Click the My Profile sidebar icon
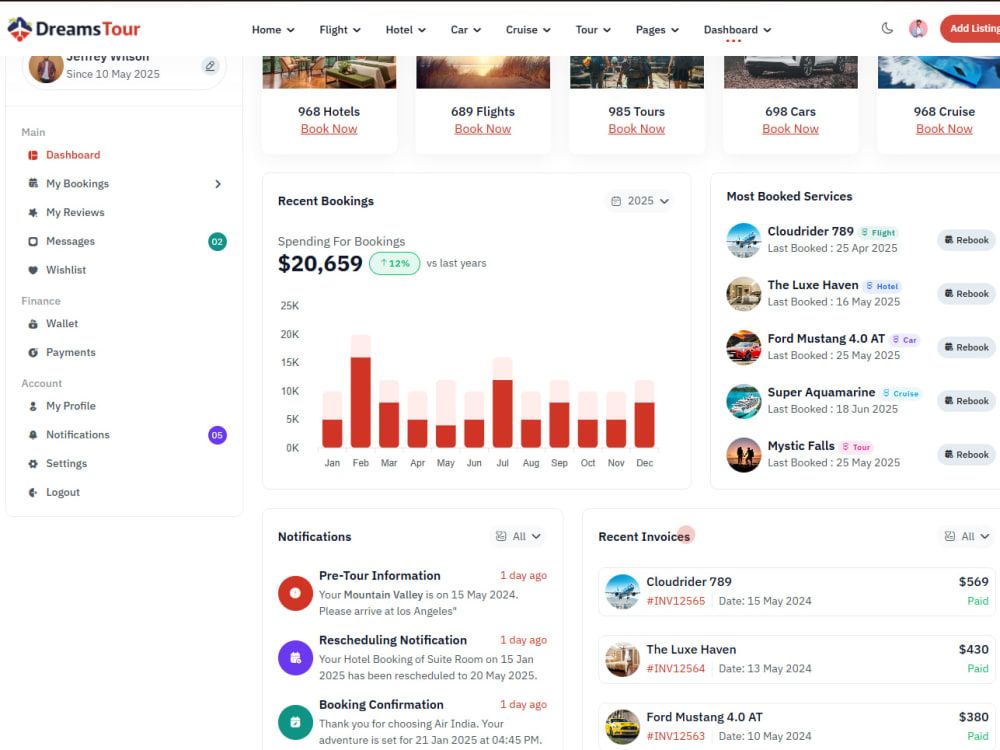This screenshot has width=1000, height=750. [33, 406]
